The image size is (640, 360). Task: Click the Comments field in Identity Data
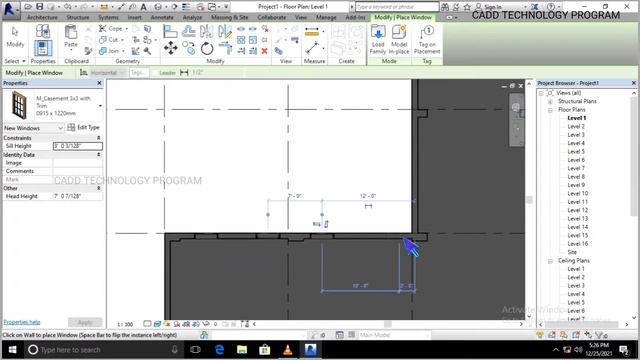[x=78, y=171]
